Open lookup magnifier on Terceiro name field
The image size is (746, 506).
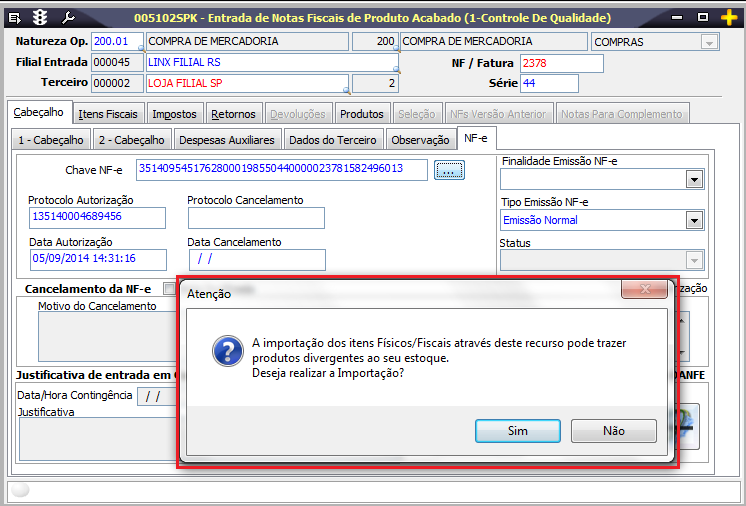[346, 90]
